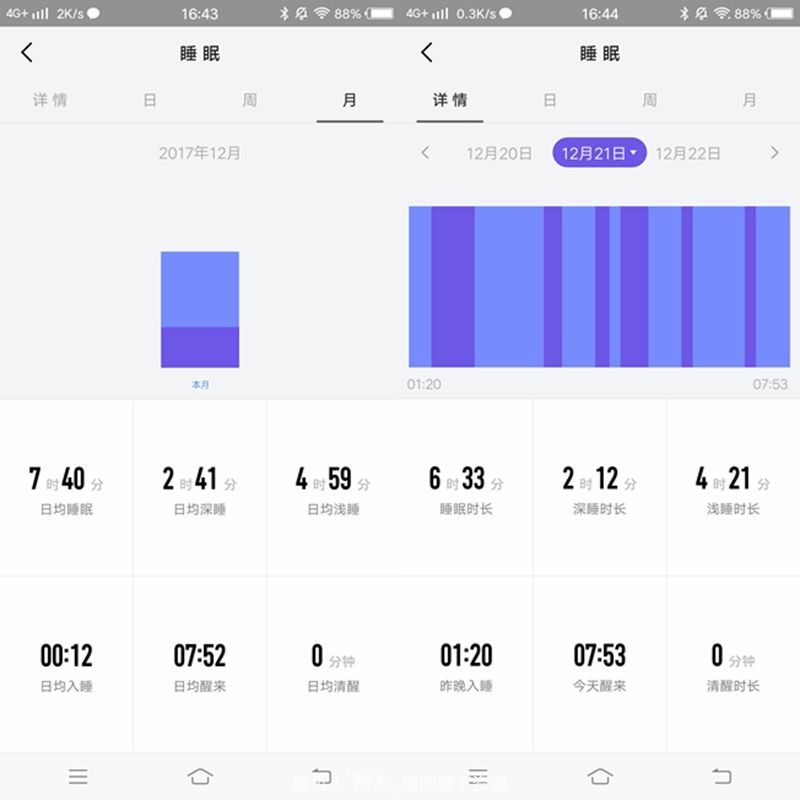This screenshot has width=800, height=800.
Task: Tap the back arrow on the right sleep screen
Action: tap(425, 52)
